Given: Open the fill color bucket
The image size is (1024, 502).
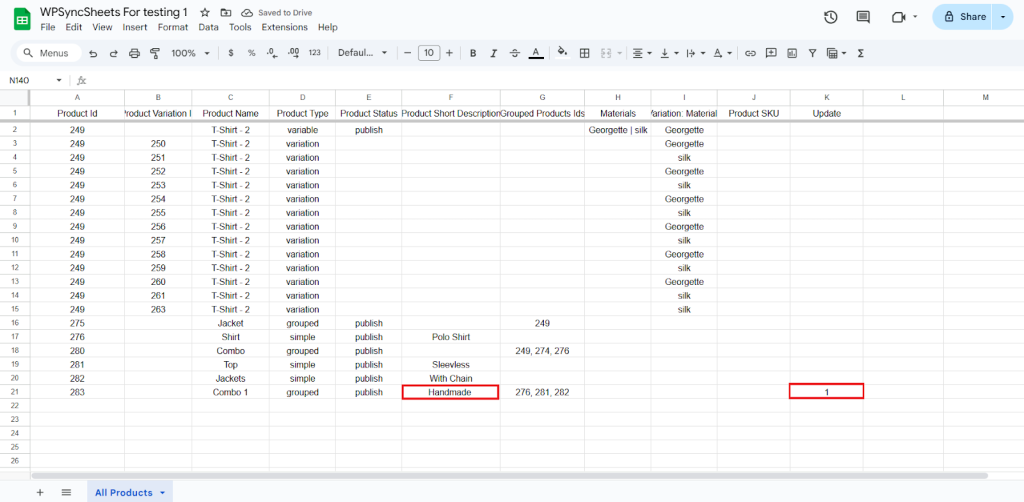Looking at the screenshot, I should click(x=562, y=53).
